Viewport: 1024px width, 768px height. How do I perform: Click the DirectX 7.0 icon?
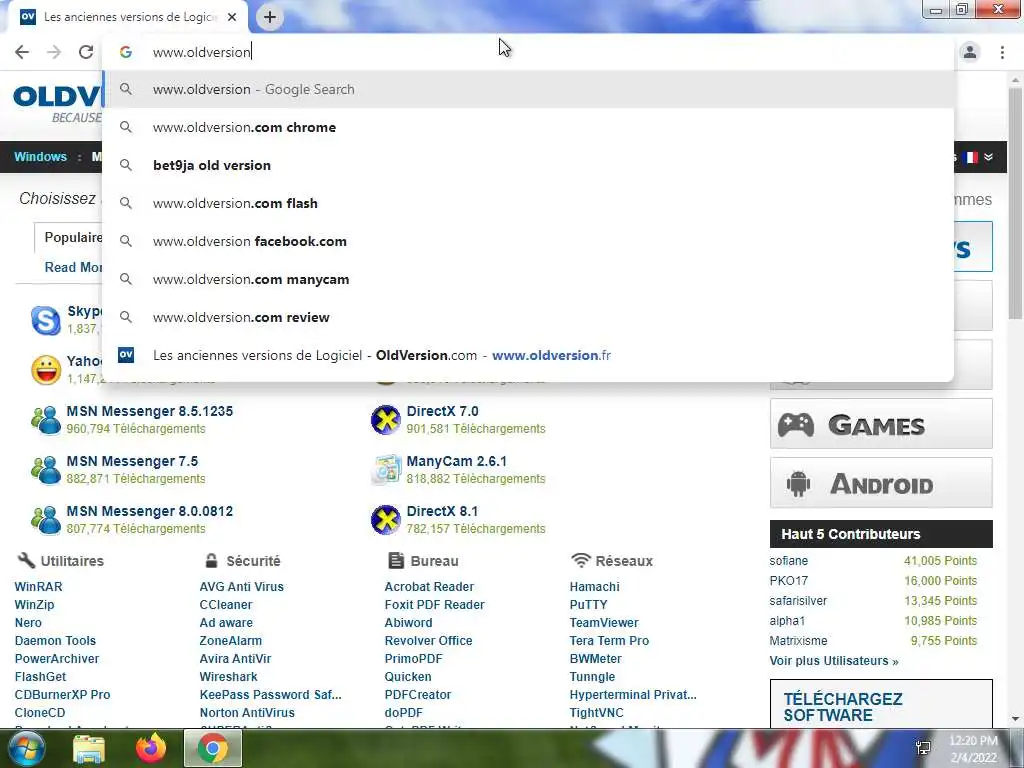pos(386,419)
